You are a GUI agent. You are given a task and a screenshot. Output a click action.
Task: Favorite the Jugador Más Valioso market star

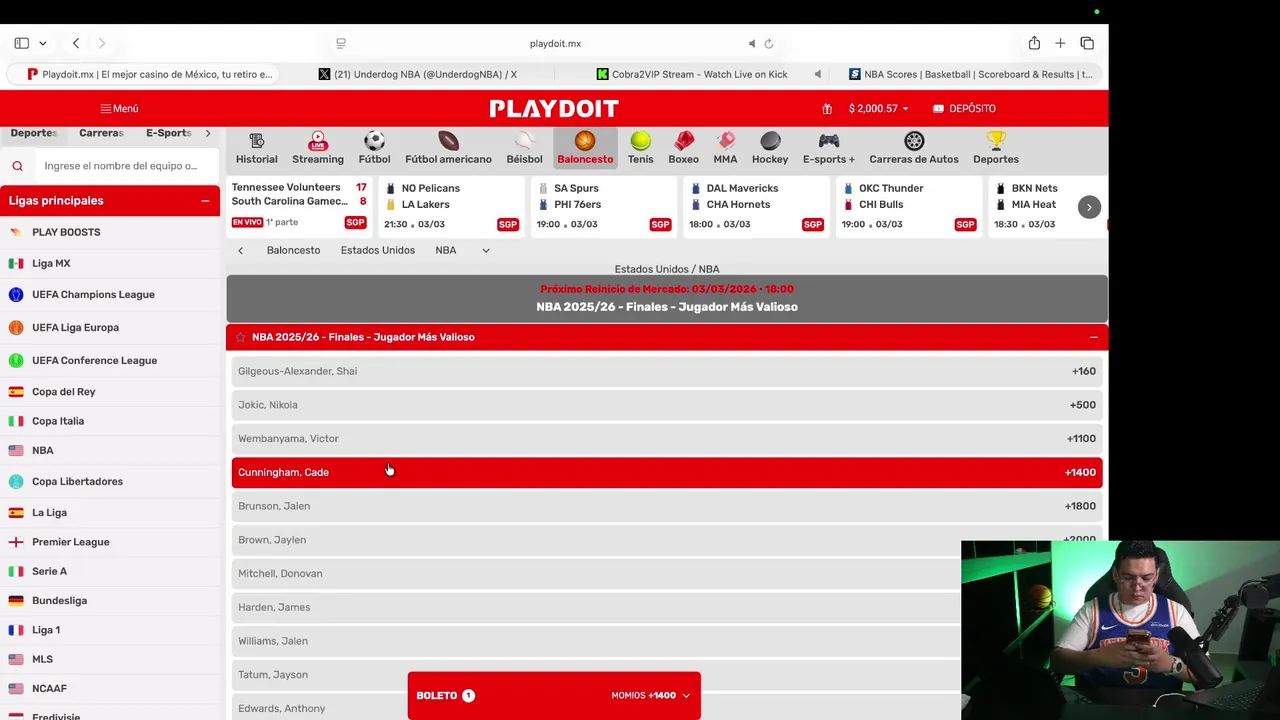(240, 337)
